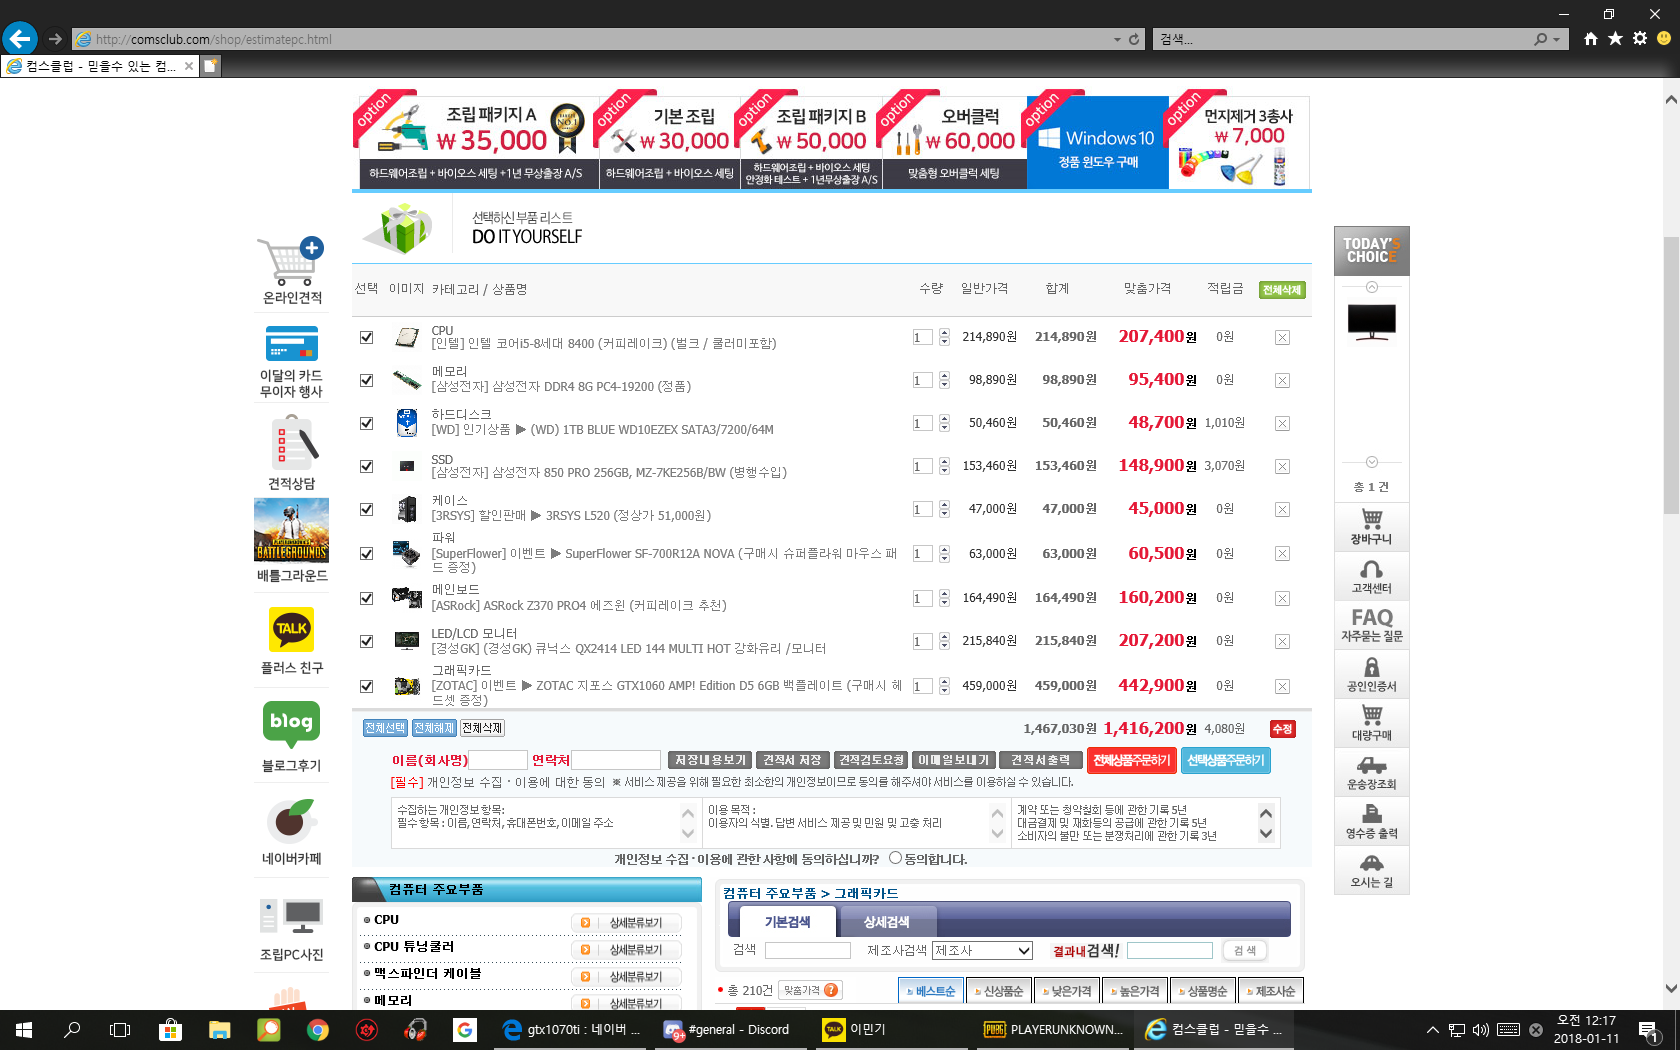Uncheck the CPU item checkbox

(367, 338)
